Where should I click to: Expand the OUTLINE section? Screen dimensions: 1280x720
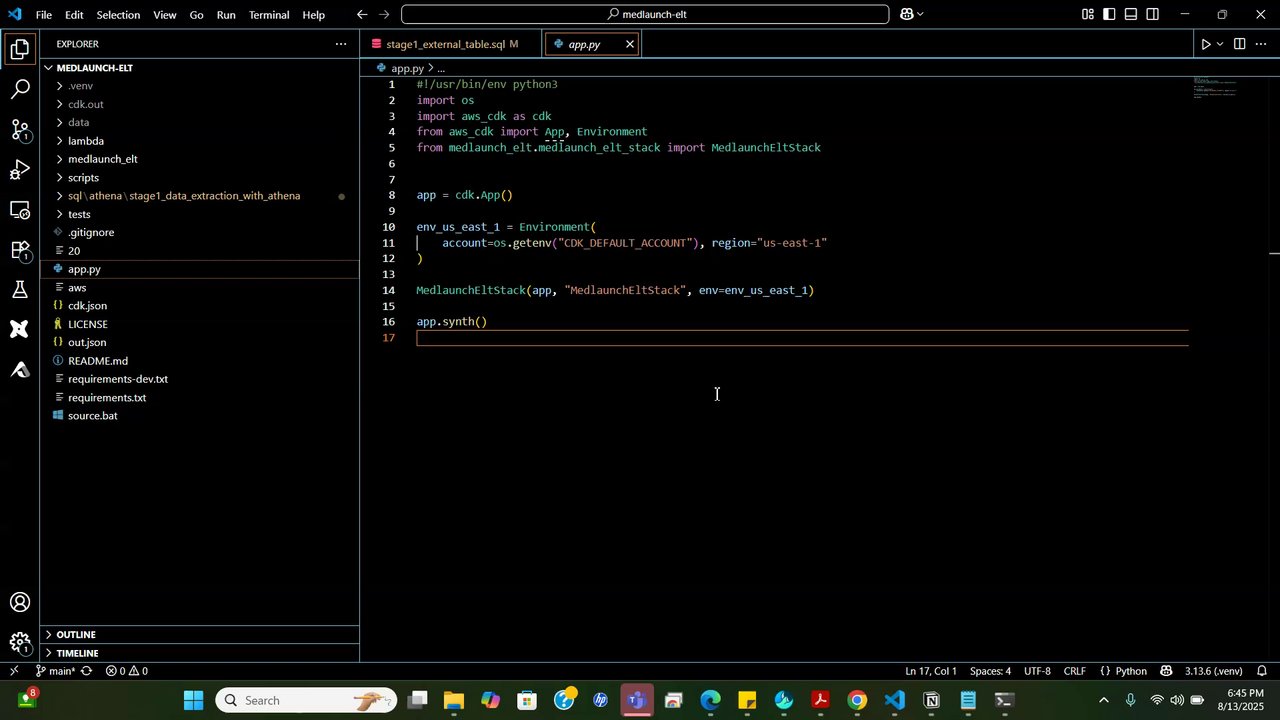pos(76,634)
